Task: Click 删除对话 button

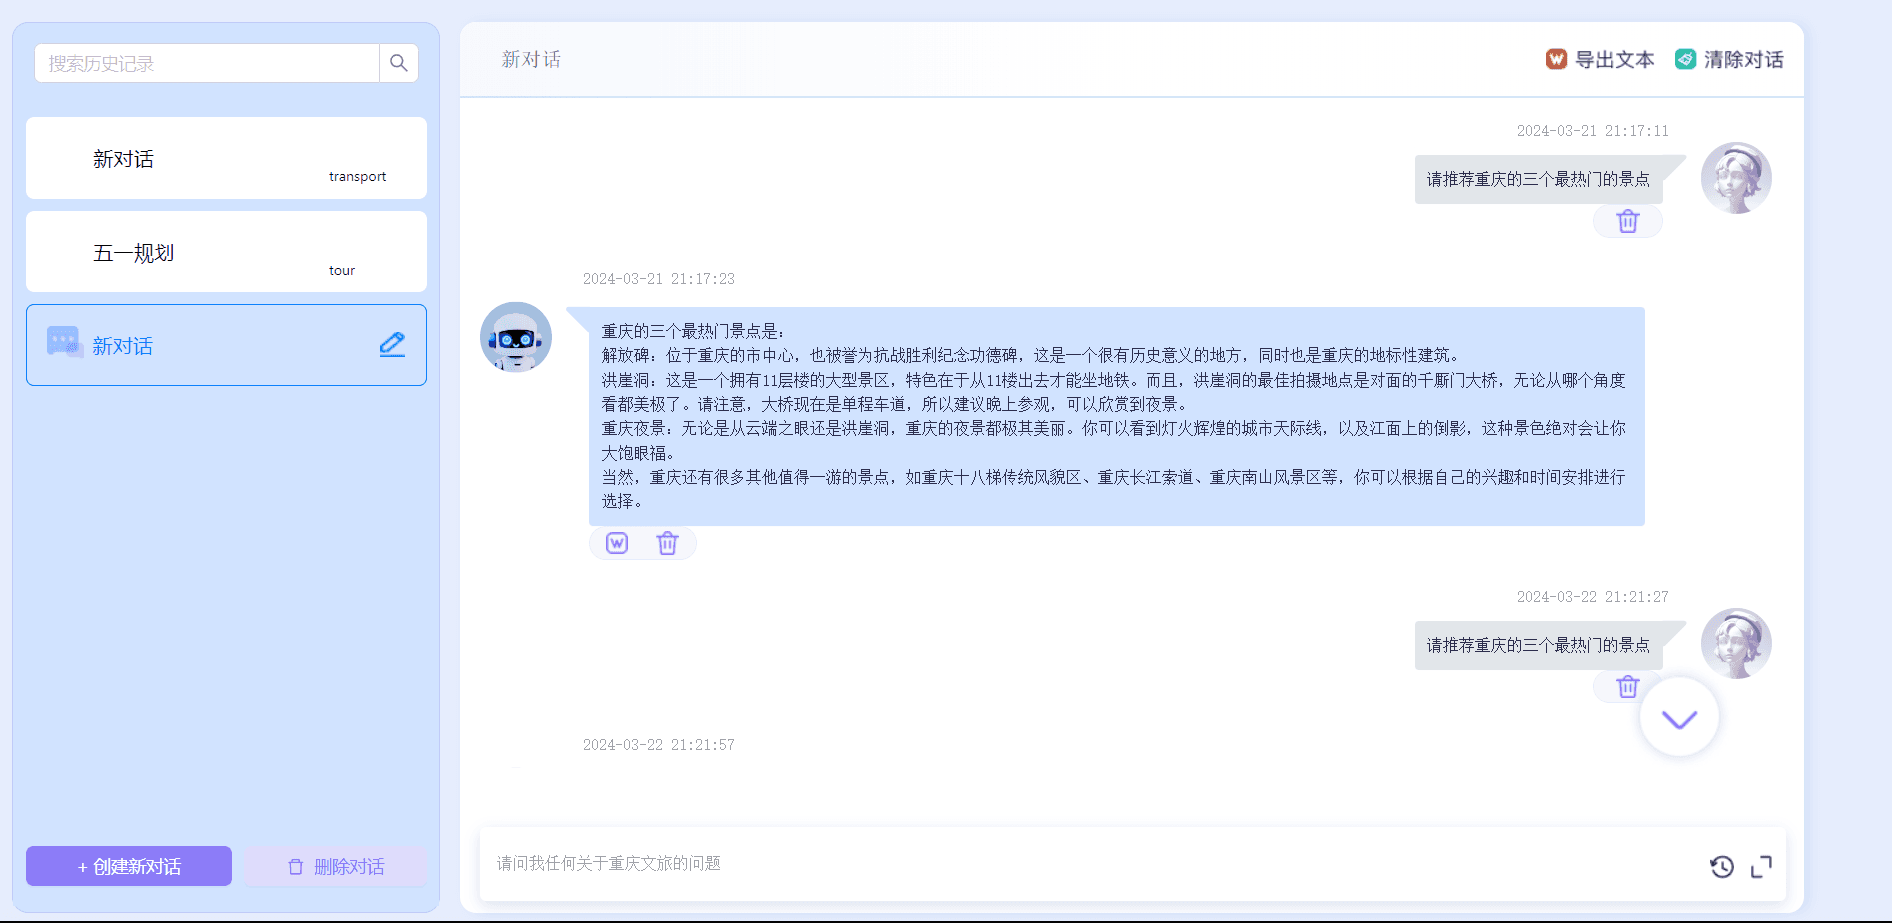Action: [x=336, y=866]
